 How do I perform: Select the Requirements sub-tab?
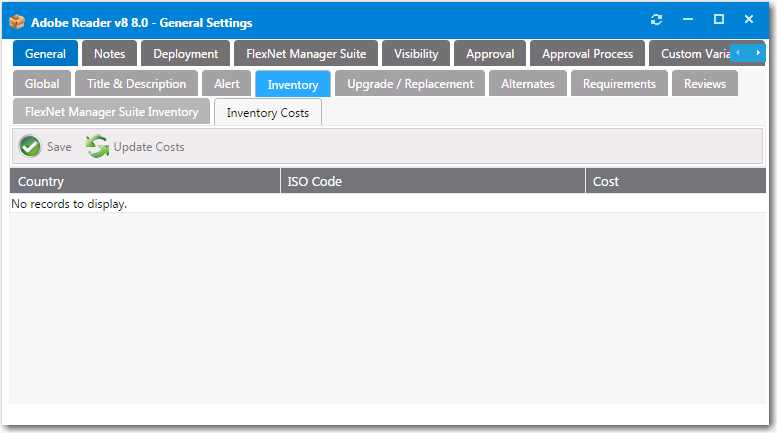point(619,84)
